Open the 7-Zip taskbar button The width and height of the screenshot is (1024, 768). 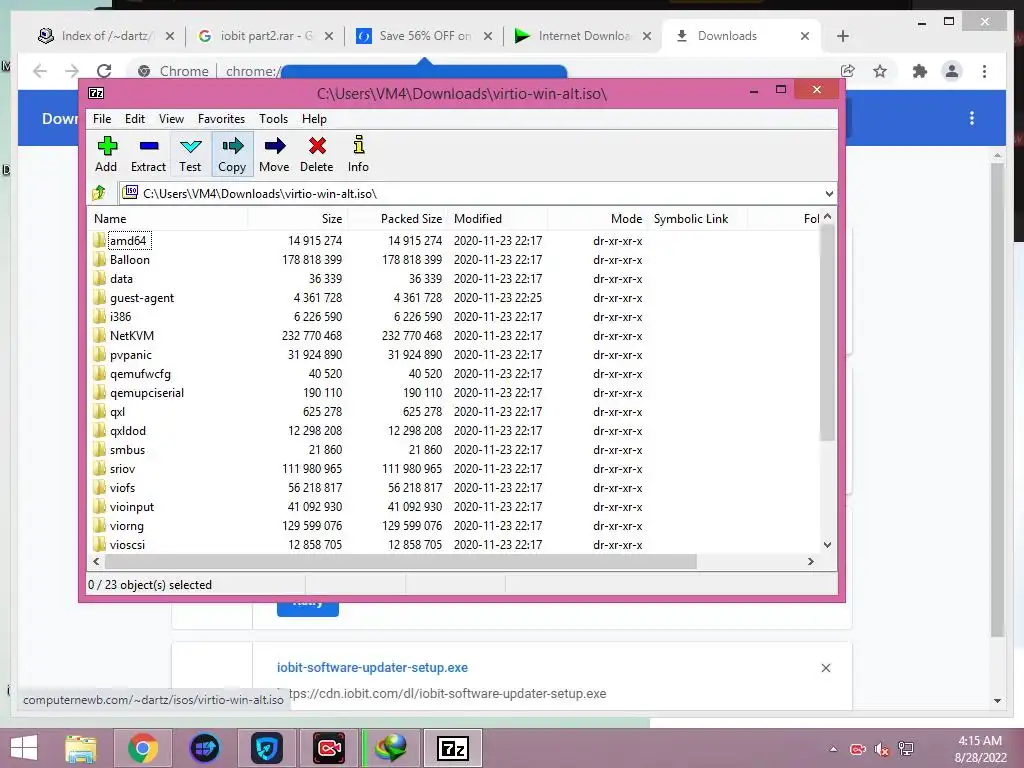pyautogui.click(x=453, y=748)
